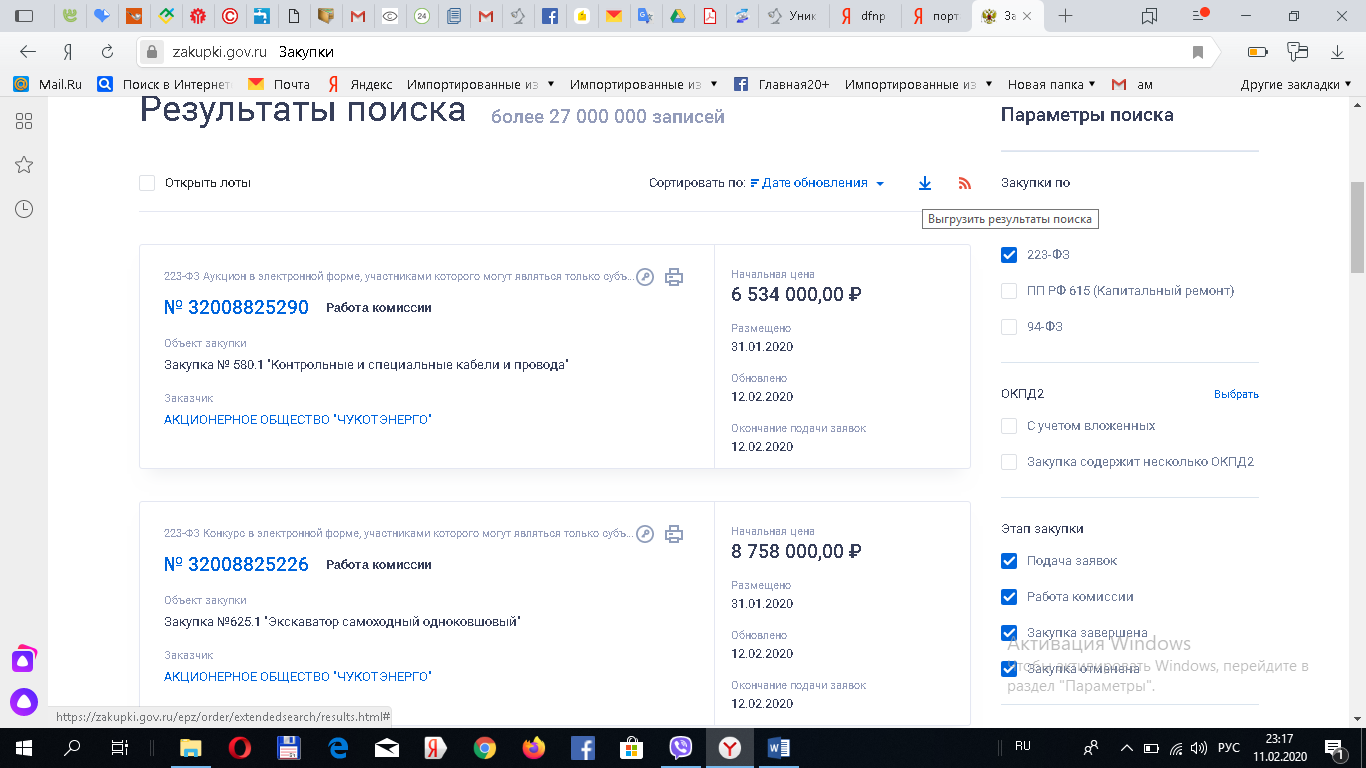Open the orange RSS feed icon
The image size is (1366, 768).
pyautogui.click(x=964, y=183)
